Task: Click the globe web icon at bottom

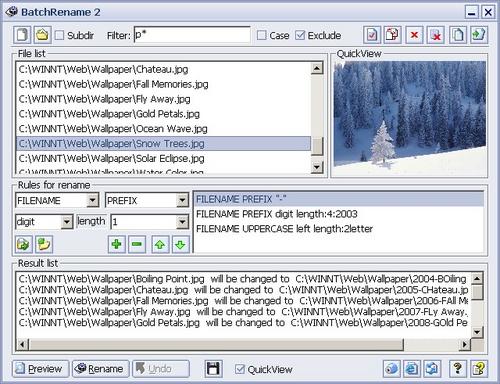Action: (391, 369)
